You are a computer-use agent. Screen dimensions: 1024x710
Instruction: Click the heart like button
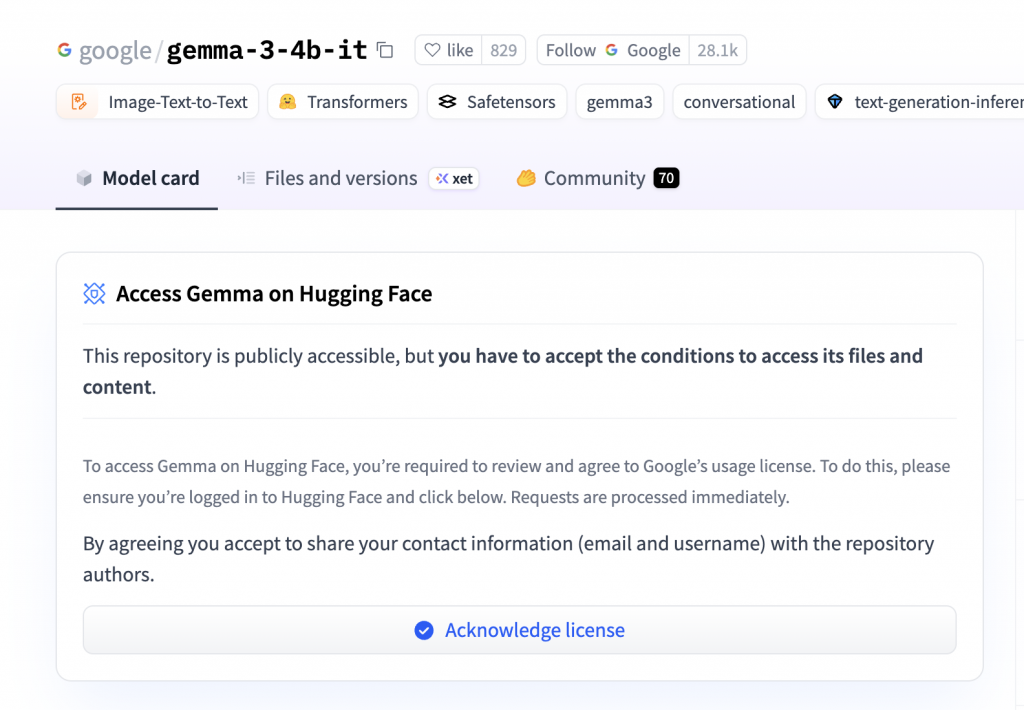[449, 50]
